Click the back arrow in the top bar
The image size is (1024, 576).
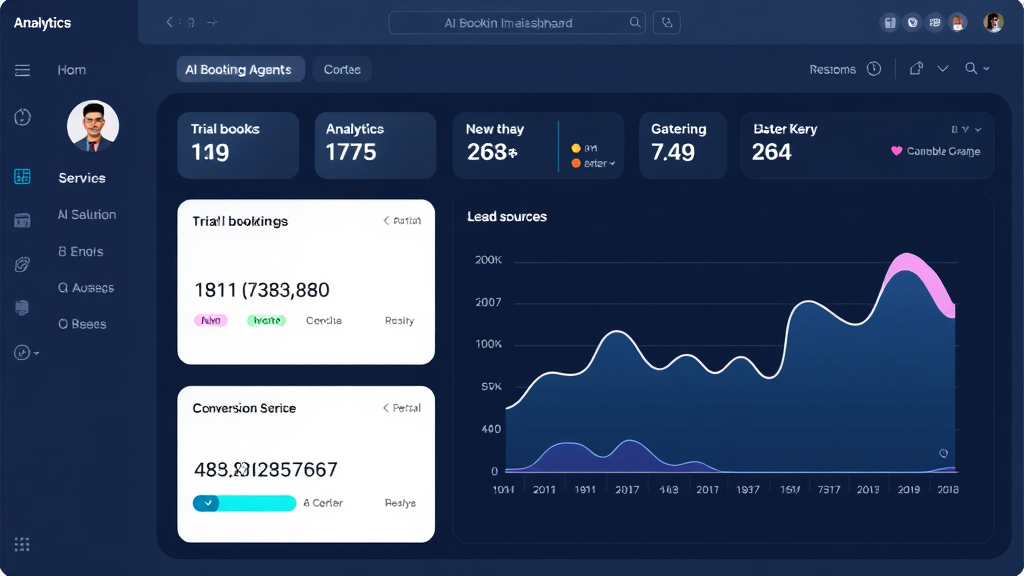point(170,22)
